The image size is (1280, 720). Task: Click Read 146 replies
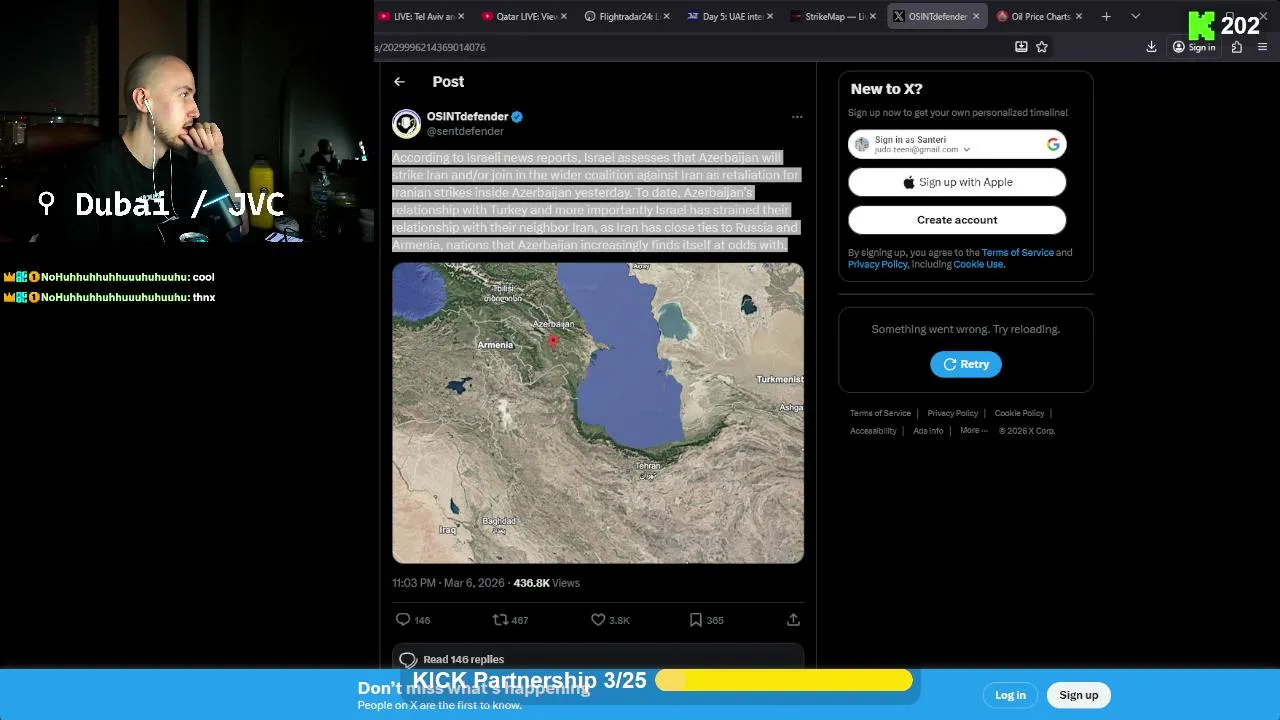598,659
